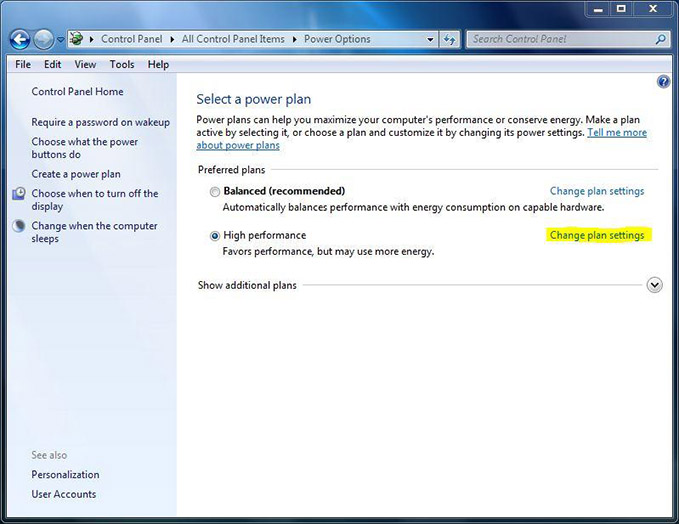Viewport: 679px width, 524px height.
Task: Change plan settings for High performance
Action: 597,235
